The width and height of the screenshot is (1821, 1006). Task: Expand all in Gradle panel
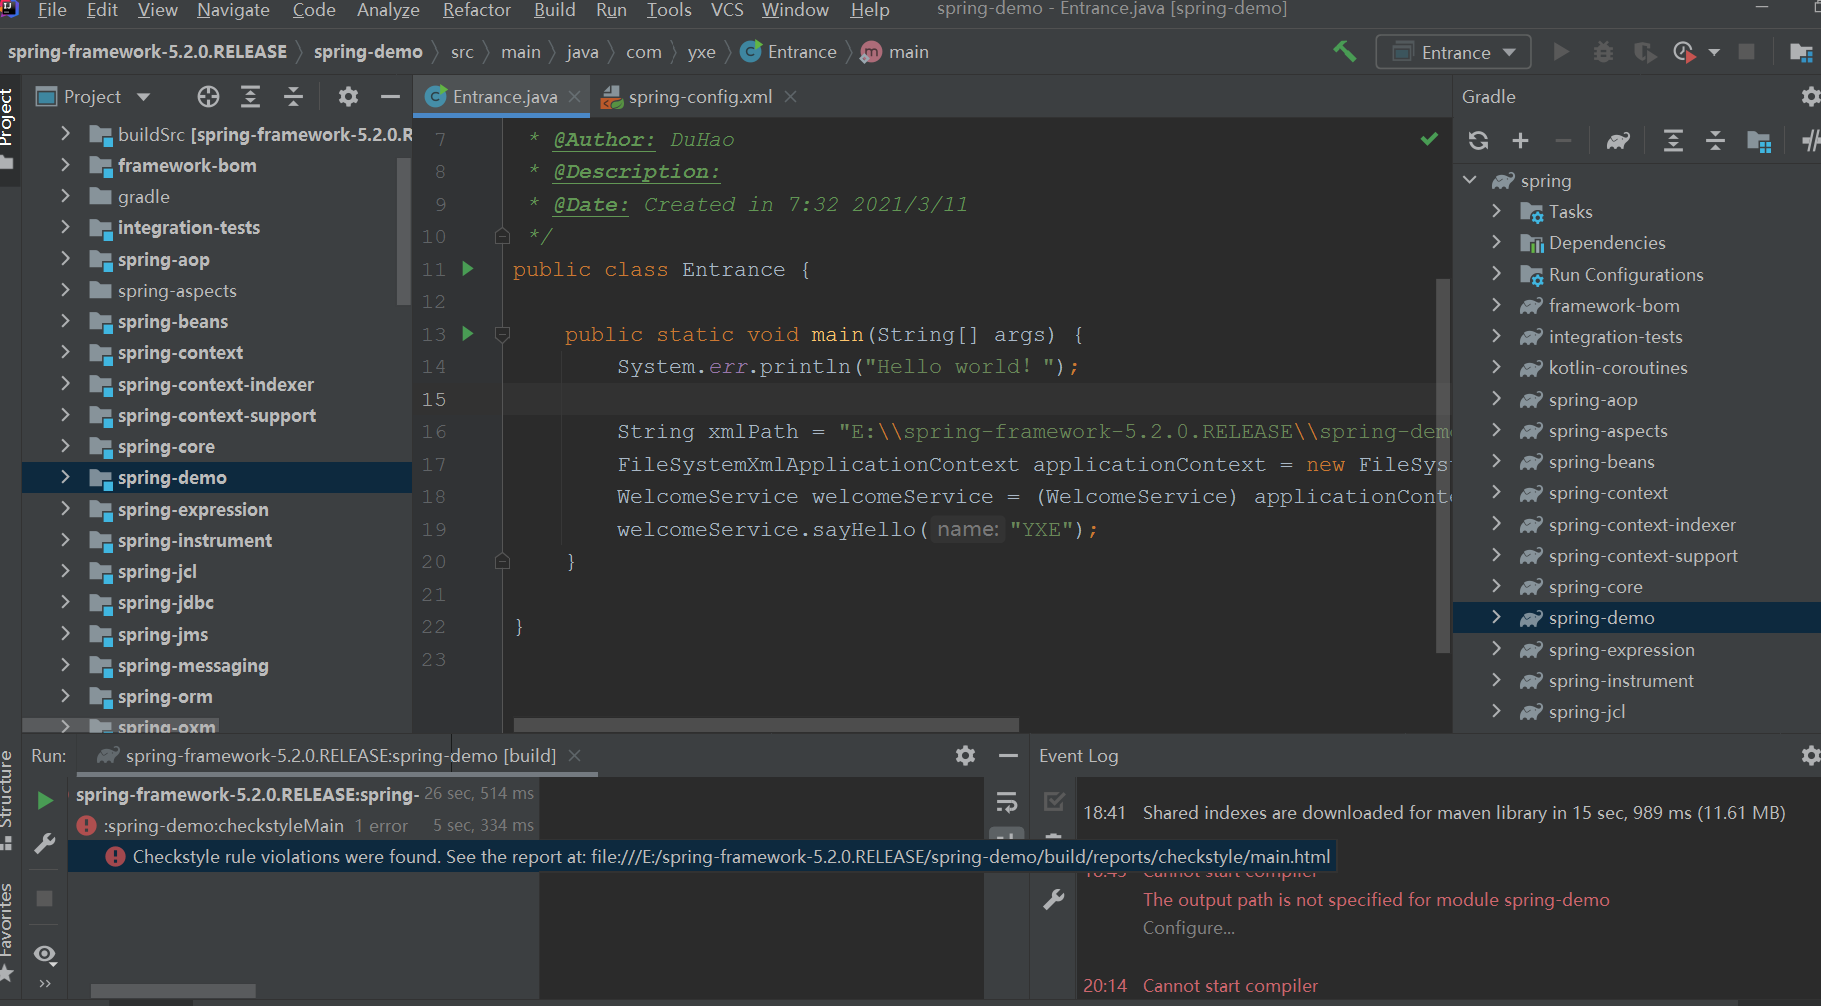coord(1673,141)
